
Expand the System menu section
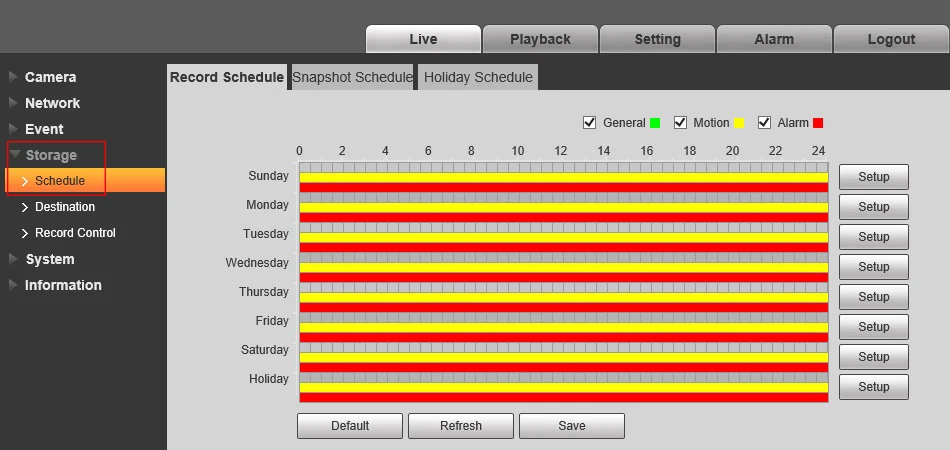tap(50, 260)
